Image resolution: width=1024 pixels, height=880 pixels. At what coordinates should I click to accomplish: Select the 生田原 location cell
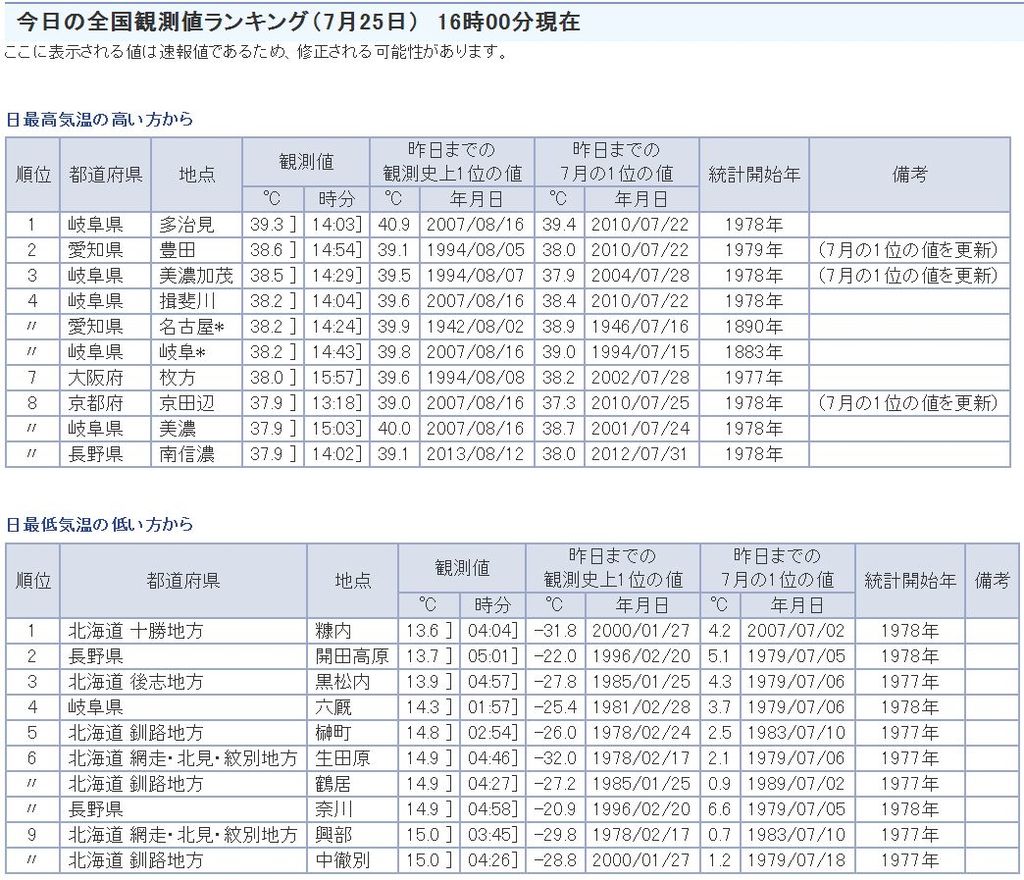click(x=341, y=758)
